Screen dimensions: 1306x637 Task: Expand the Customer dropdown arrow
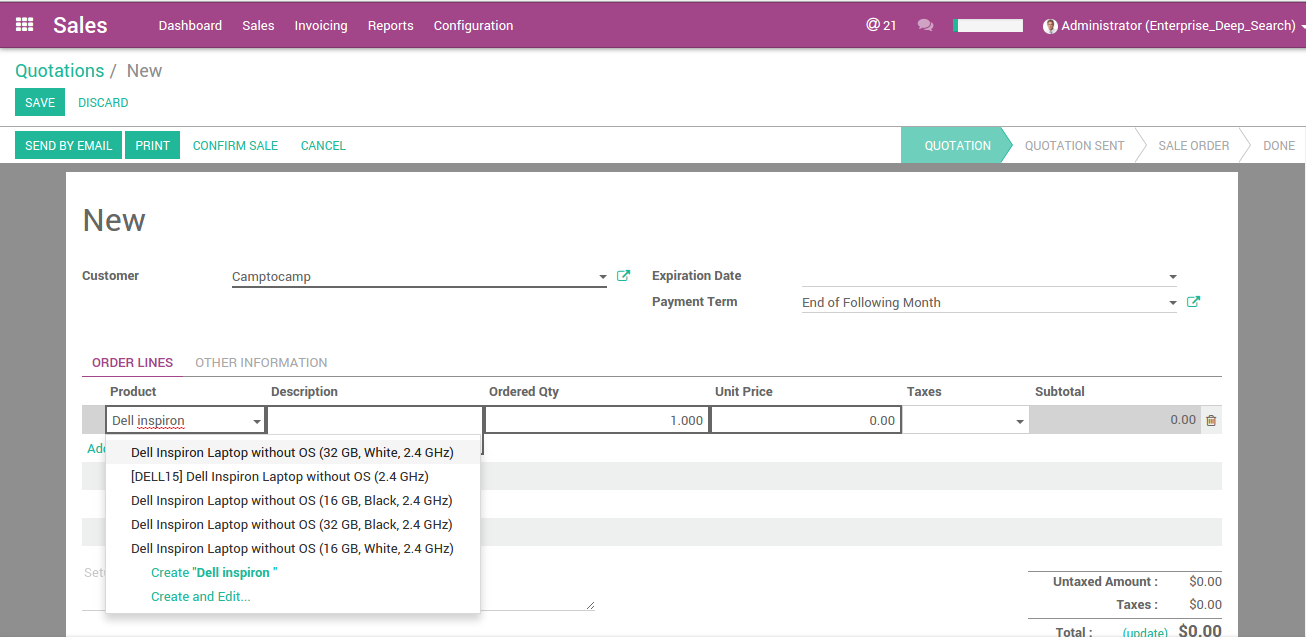pos(602,277)
